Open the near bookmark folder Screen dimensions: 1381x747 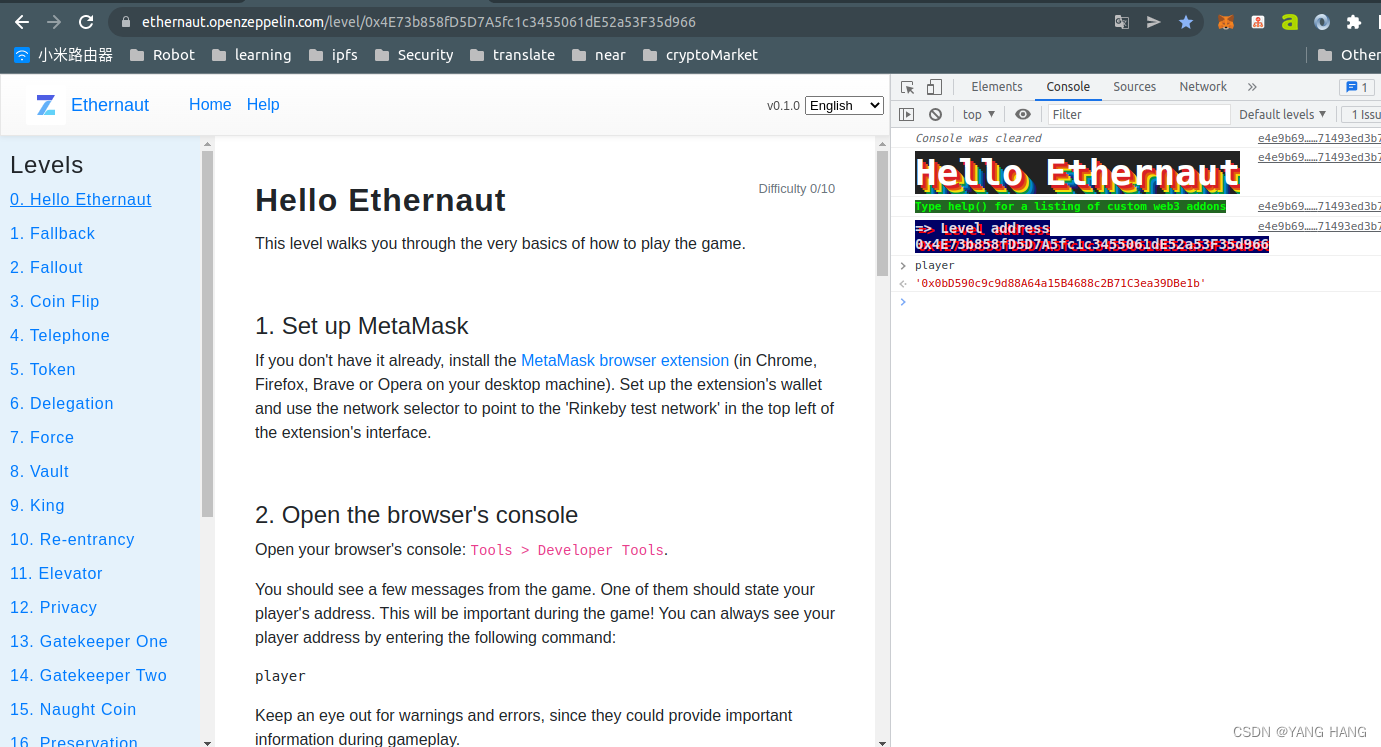pos(599,55)
